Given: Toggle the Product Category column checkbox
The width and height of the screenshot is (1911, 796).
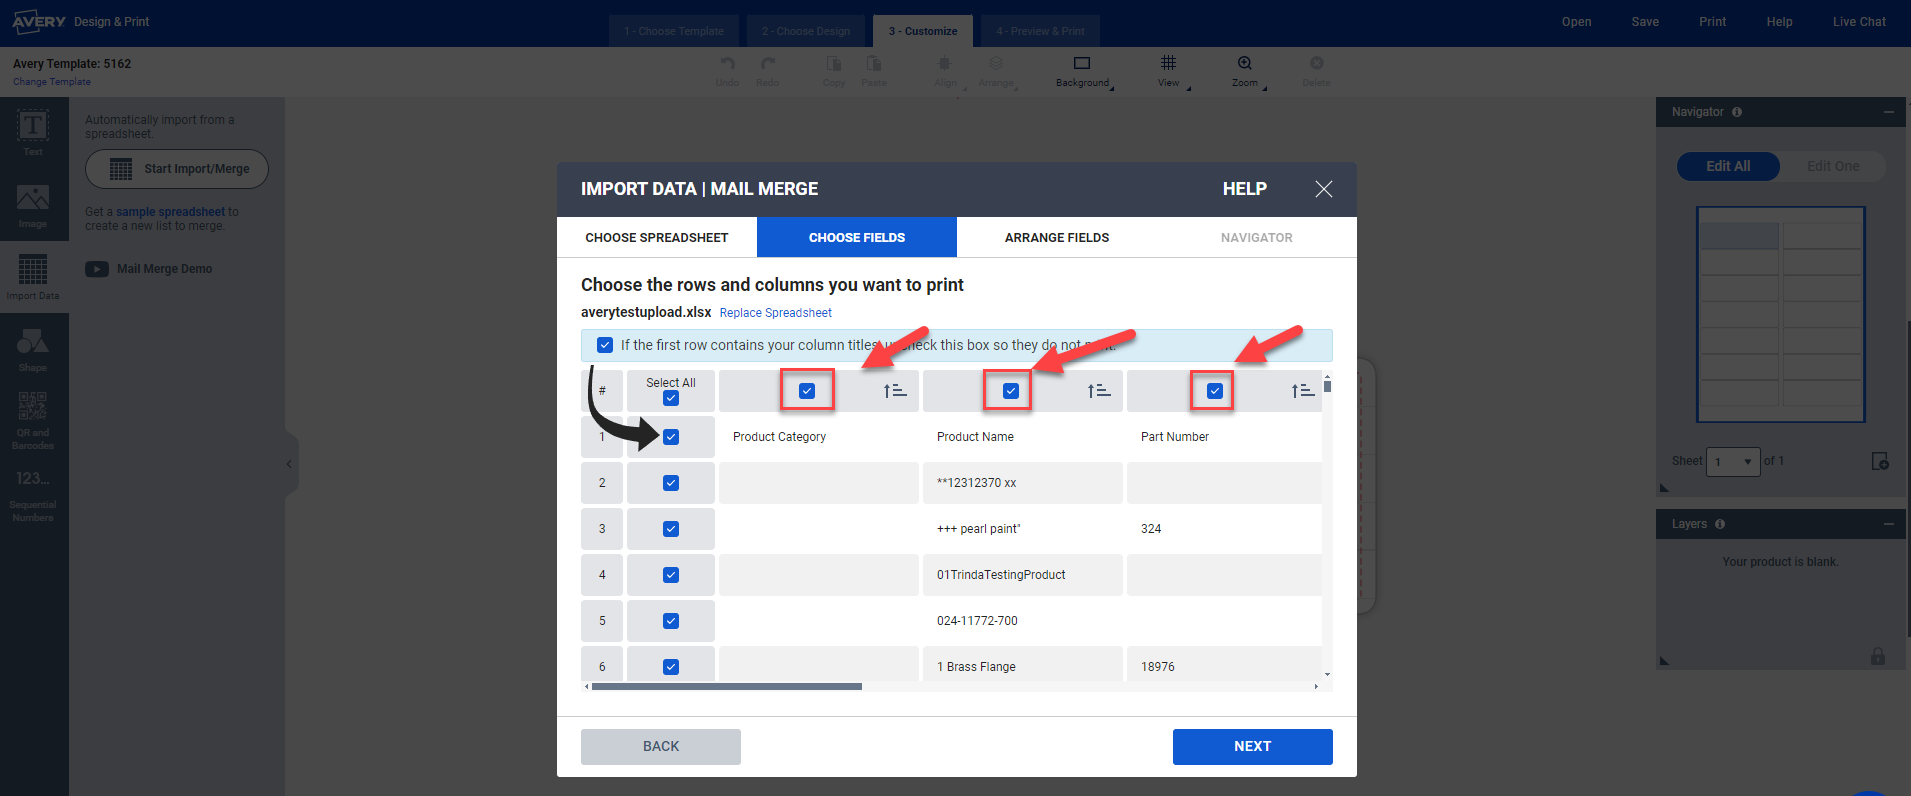Looking at the screenshot, I should pyautogui.click(x=807, y=391).
